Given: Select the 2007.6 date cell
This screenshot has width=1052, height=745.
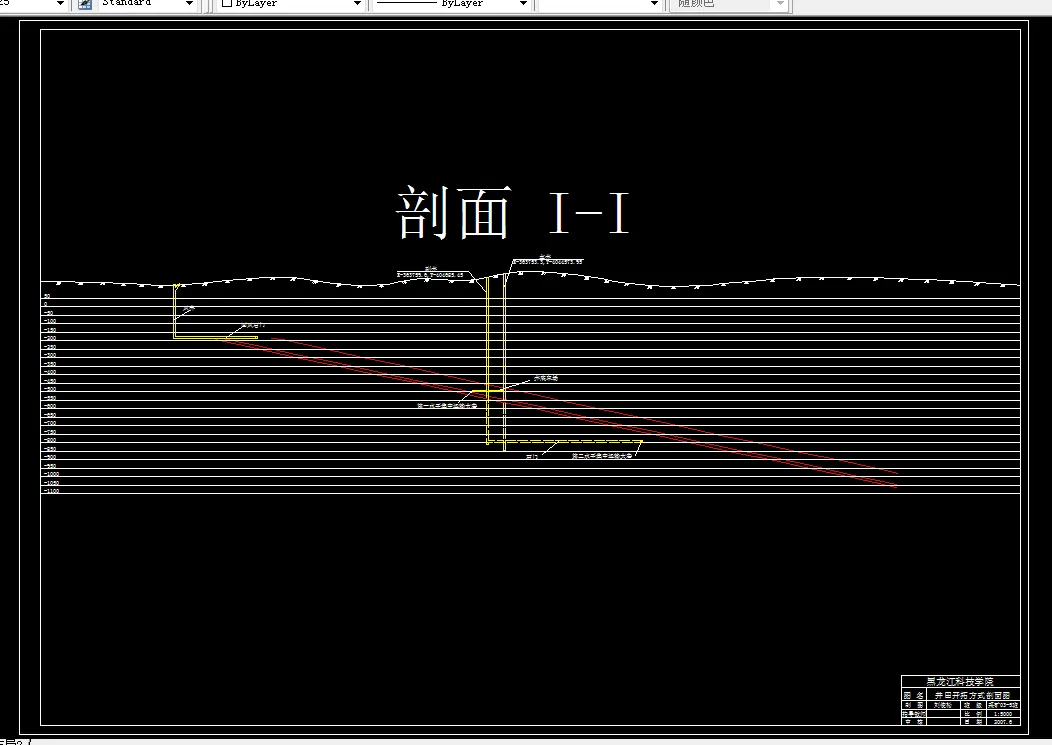Looking at the screenshot, I should (1003, 722).
